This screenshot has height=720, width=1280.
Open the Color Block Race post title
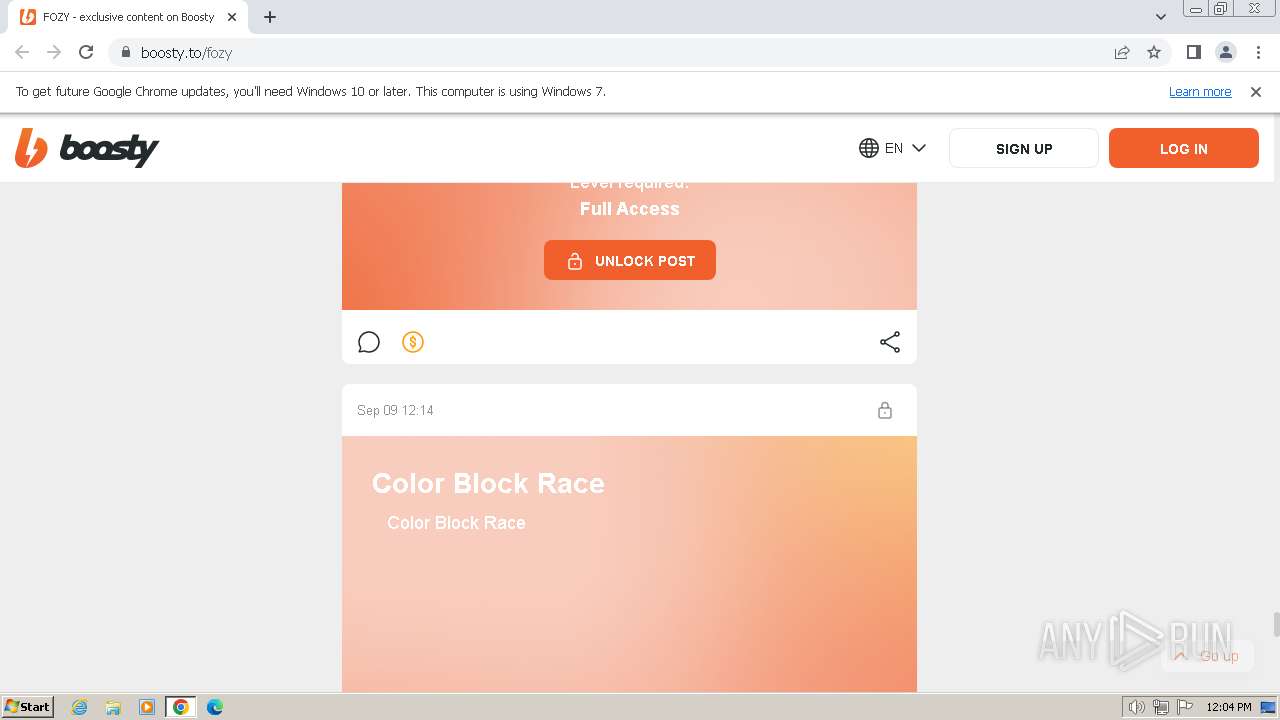click(x=488, y=483)
